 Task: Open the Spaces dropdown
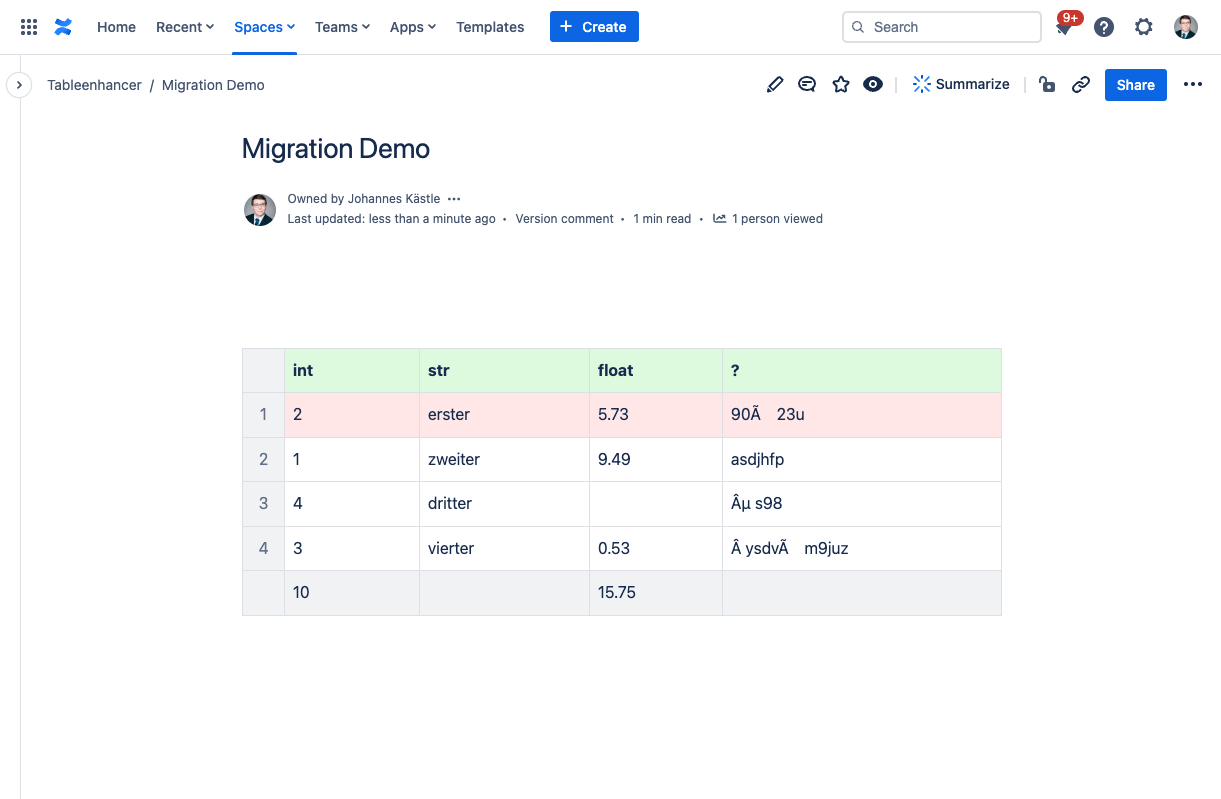click(264, 27)
